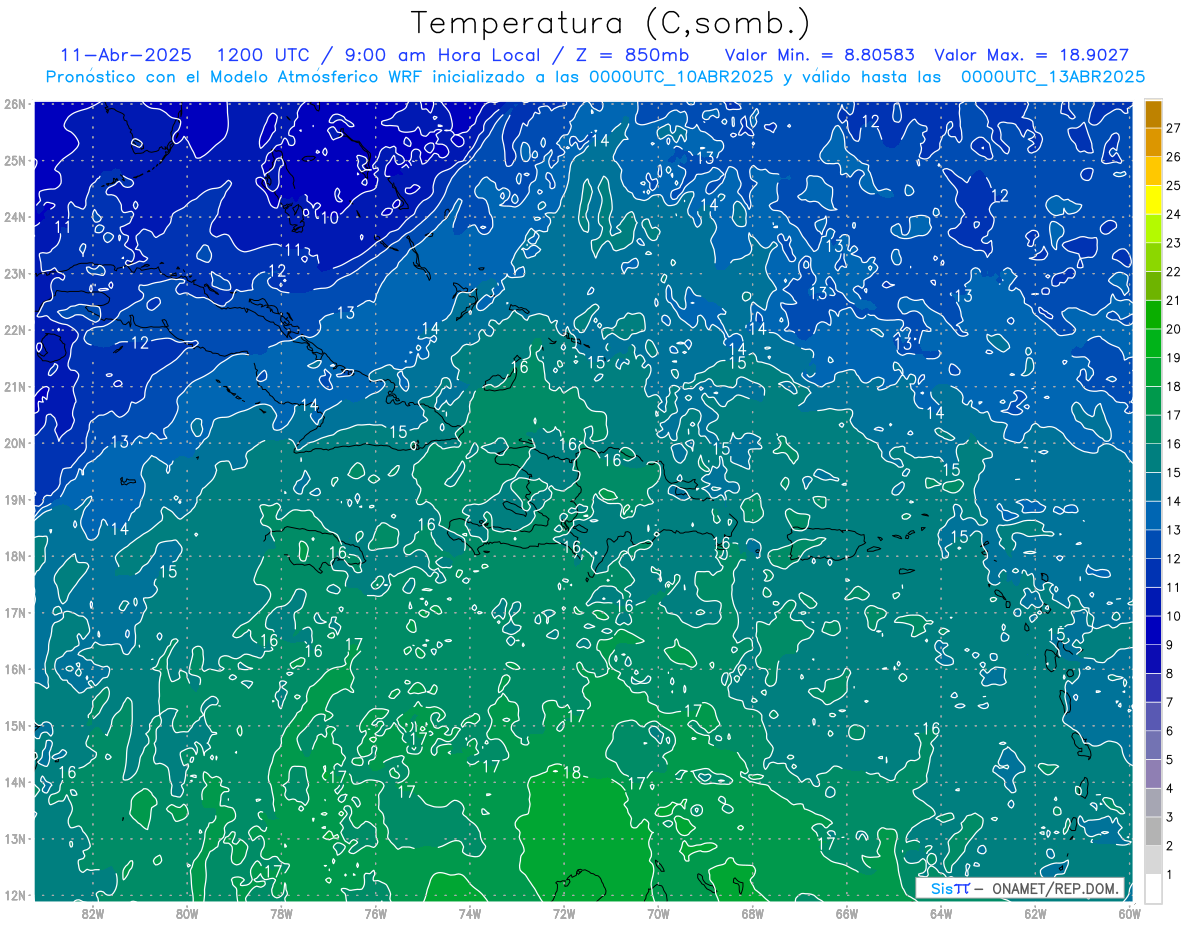Click the '26N' latitude axis label
The height and width of the screenshot is (927, 1200).
coord(14,104)
